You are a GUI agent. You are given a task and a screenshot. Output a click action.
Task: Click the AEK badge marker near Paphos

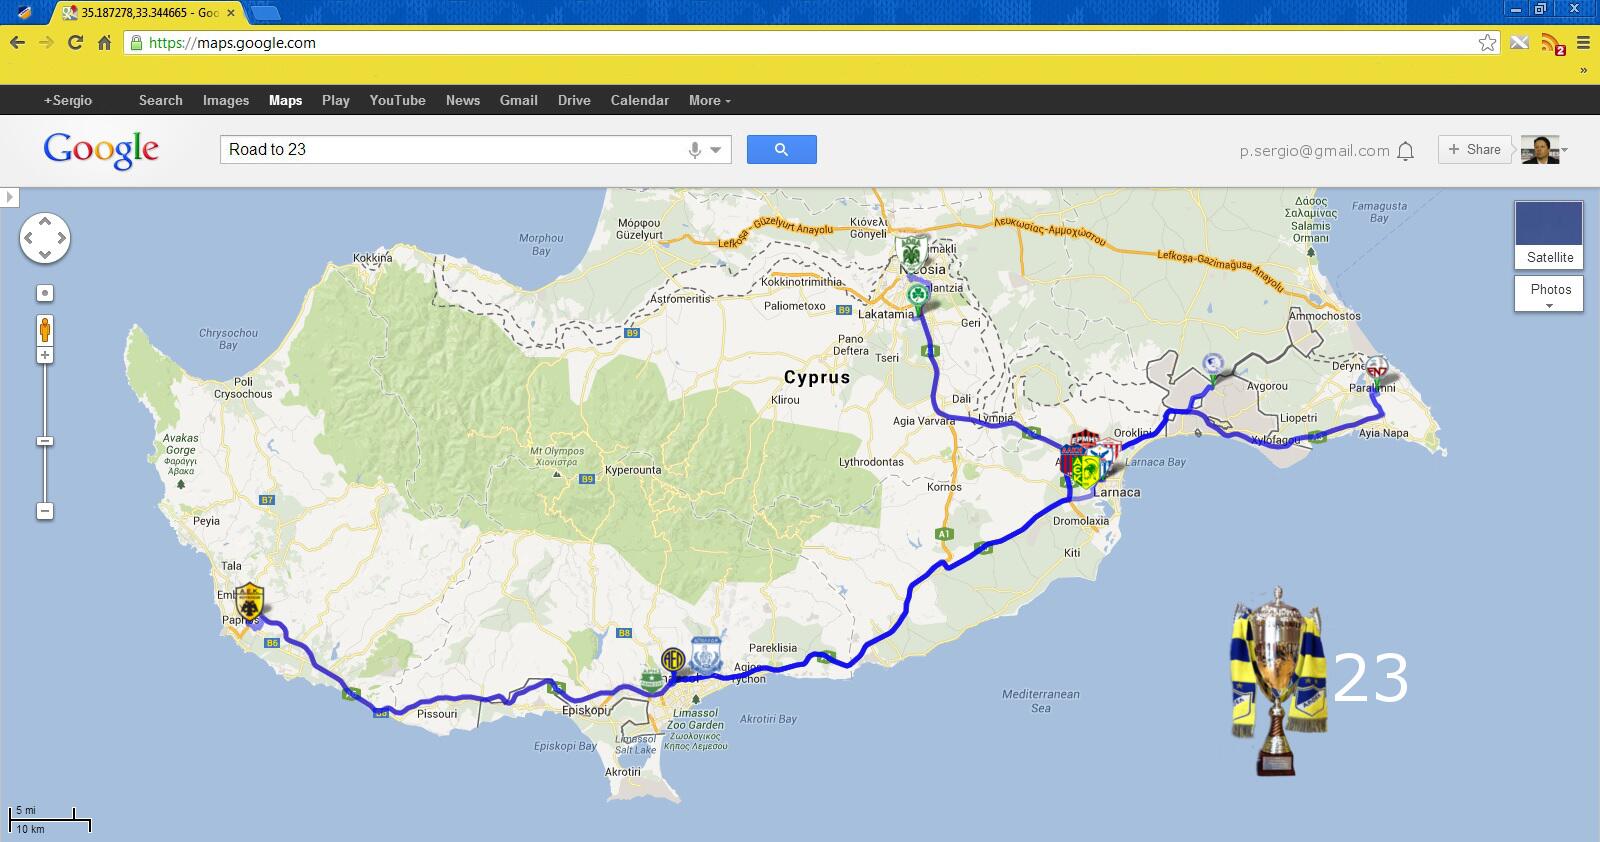(x=249, y=601)
